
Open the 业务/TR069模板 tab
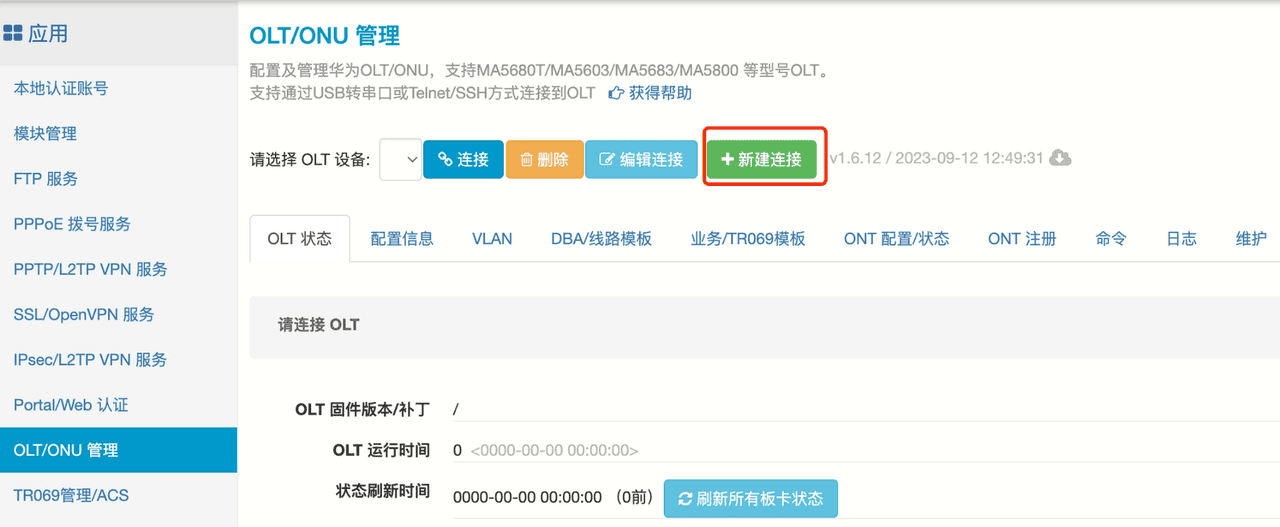747,239
